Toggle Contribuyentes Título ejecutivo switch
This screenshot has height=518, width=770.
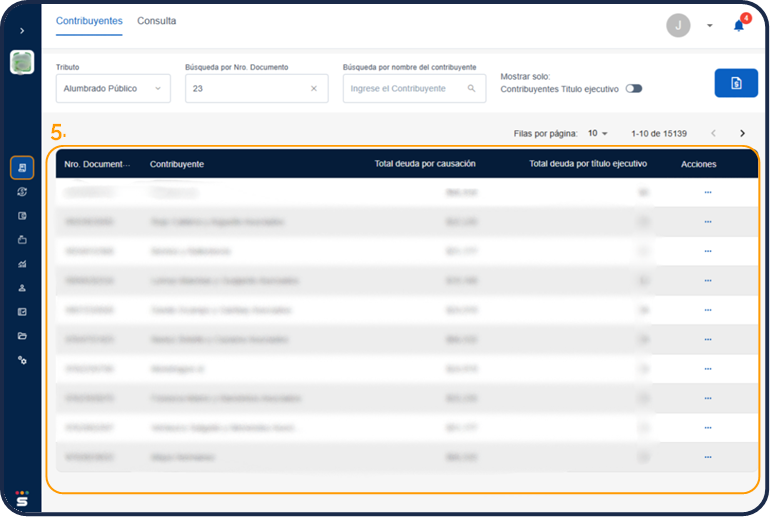(633, 89)
